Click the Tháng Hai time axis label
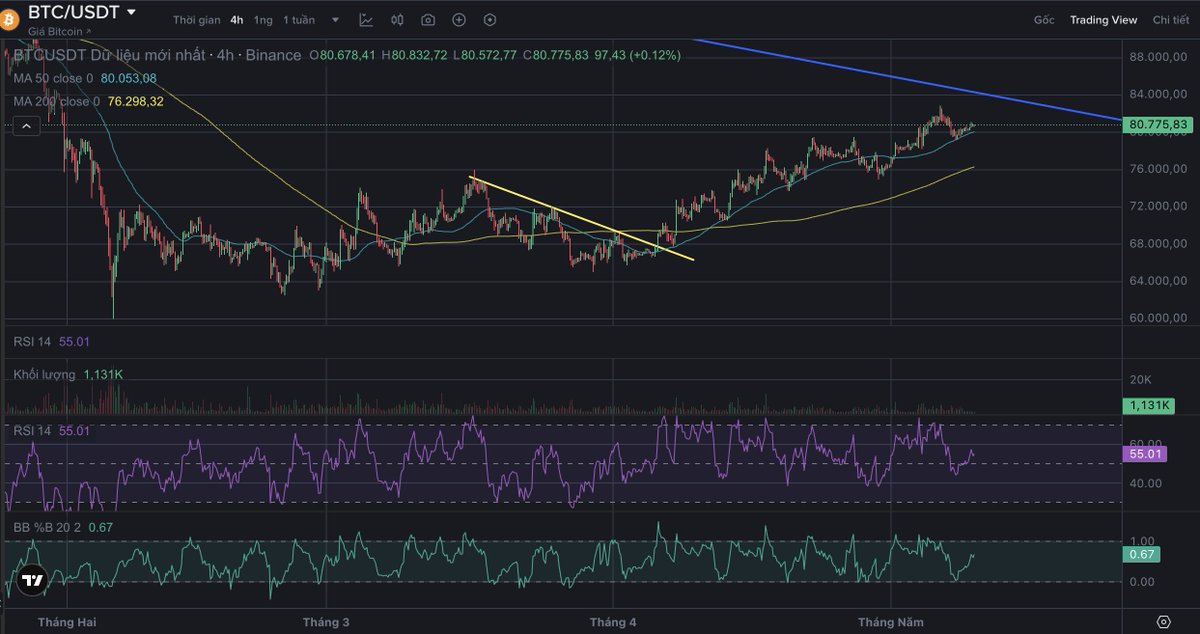 coord(68,622)
